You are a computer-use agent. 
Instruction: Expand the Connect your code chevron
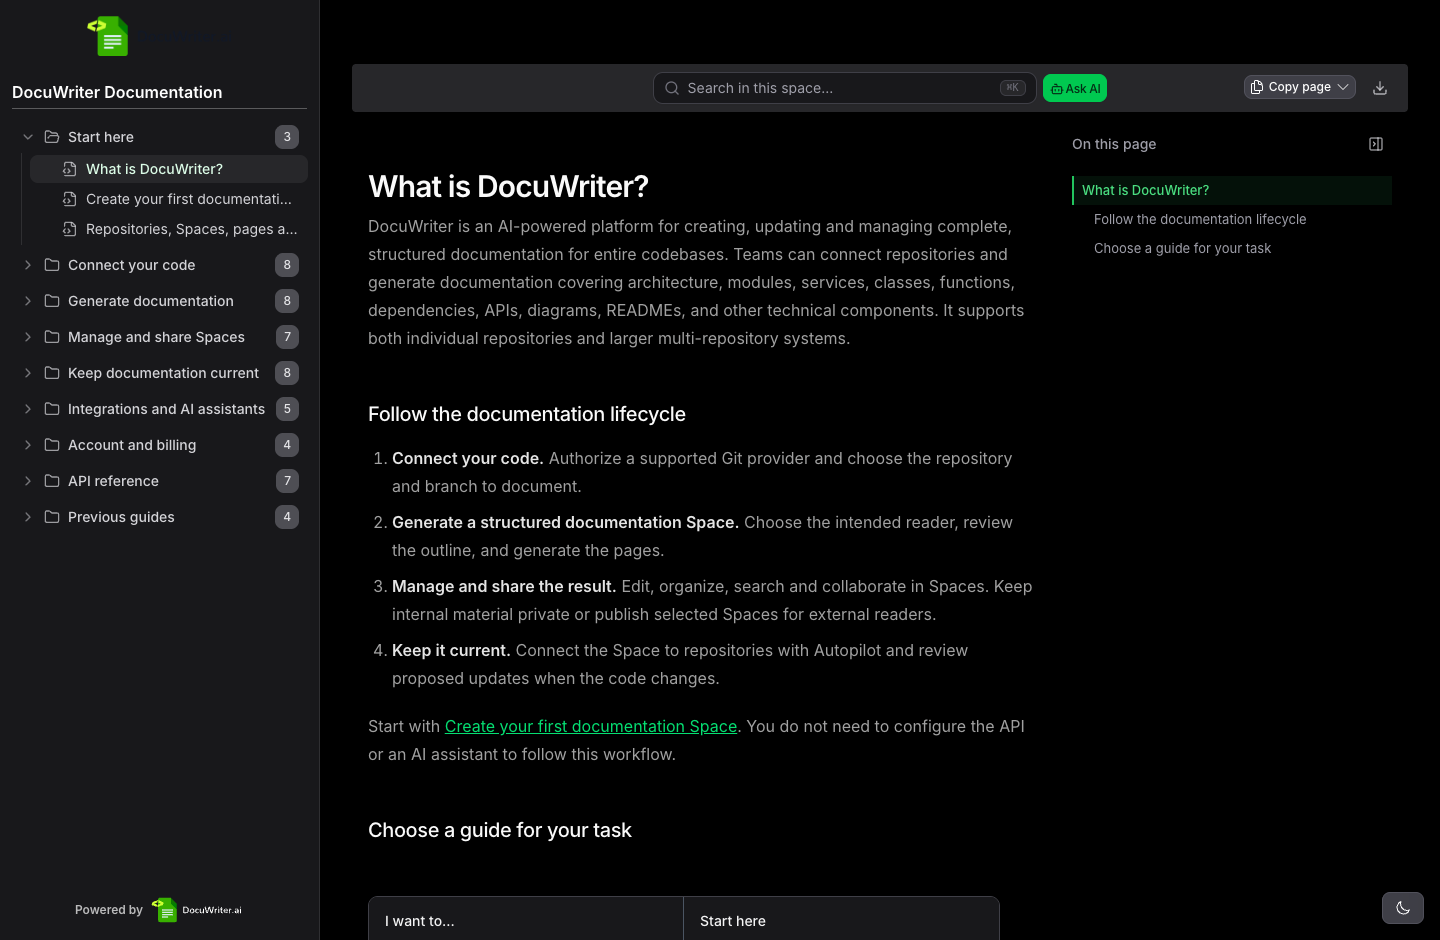point(28,265)
